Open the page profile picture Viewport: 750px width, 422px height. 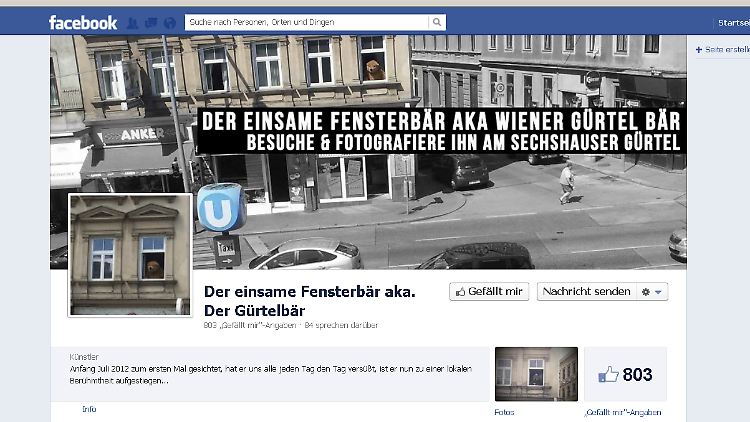point(130,255)
